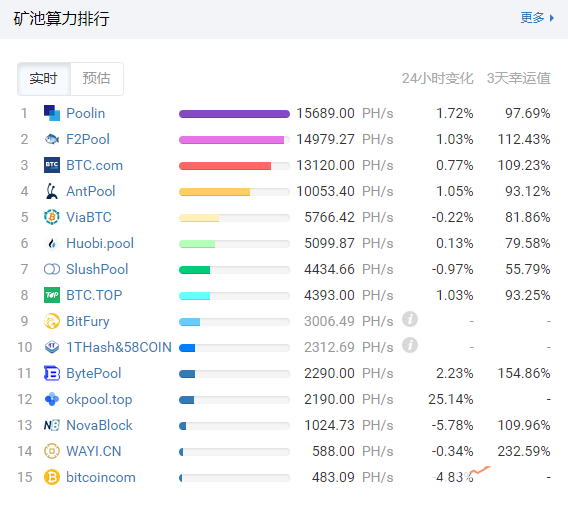The height and width of the screenshot is (505, 568).
Task: Click the NovaBlock logo icon
Action: pyautogui.click(x=52, y=425)
